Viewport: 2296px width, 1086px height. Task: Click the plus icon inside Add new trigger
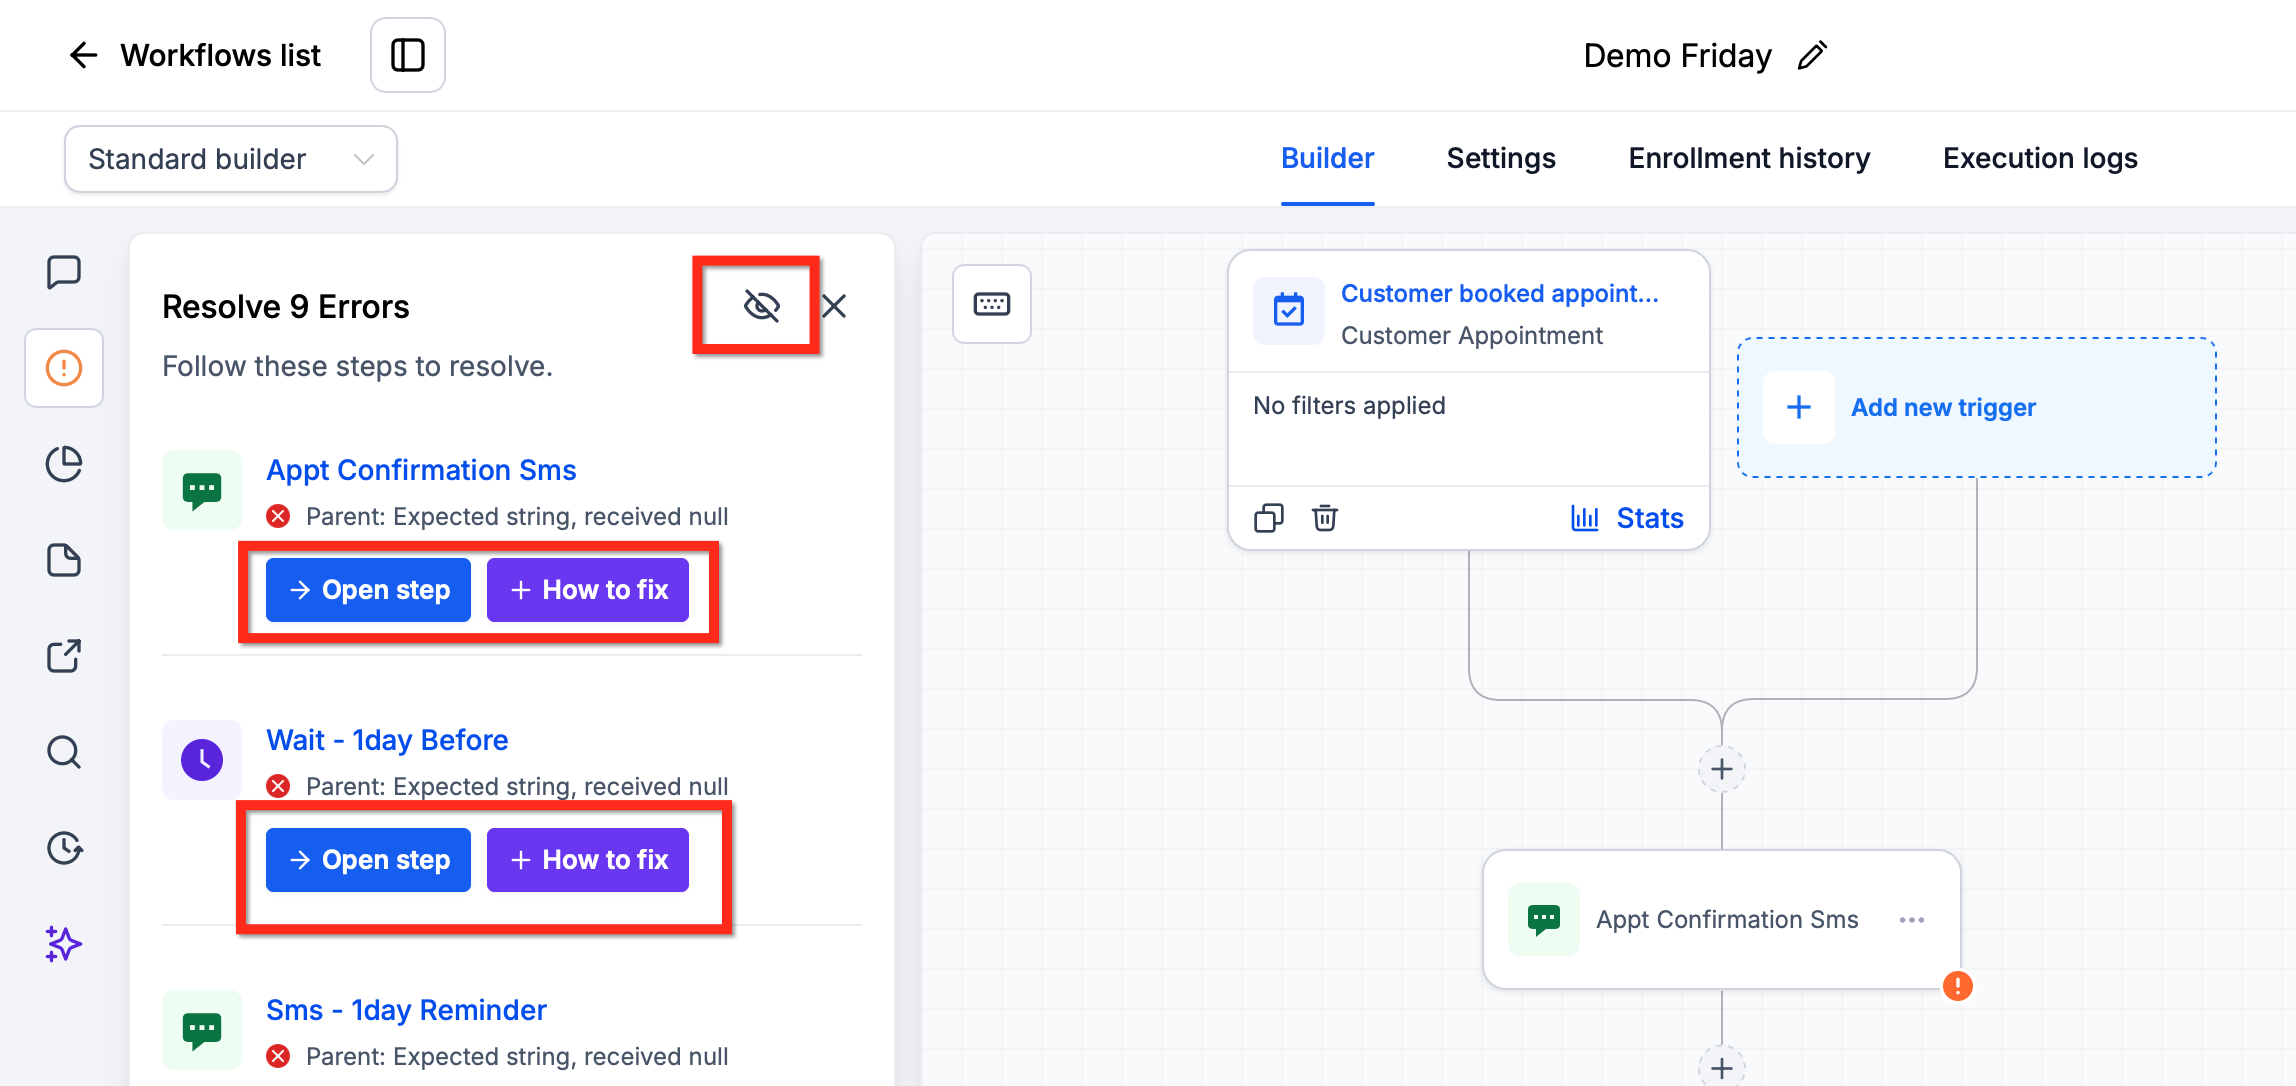(x=1799, y=407)
